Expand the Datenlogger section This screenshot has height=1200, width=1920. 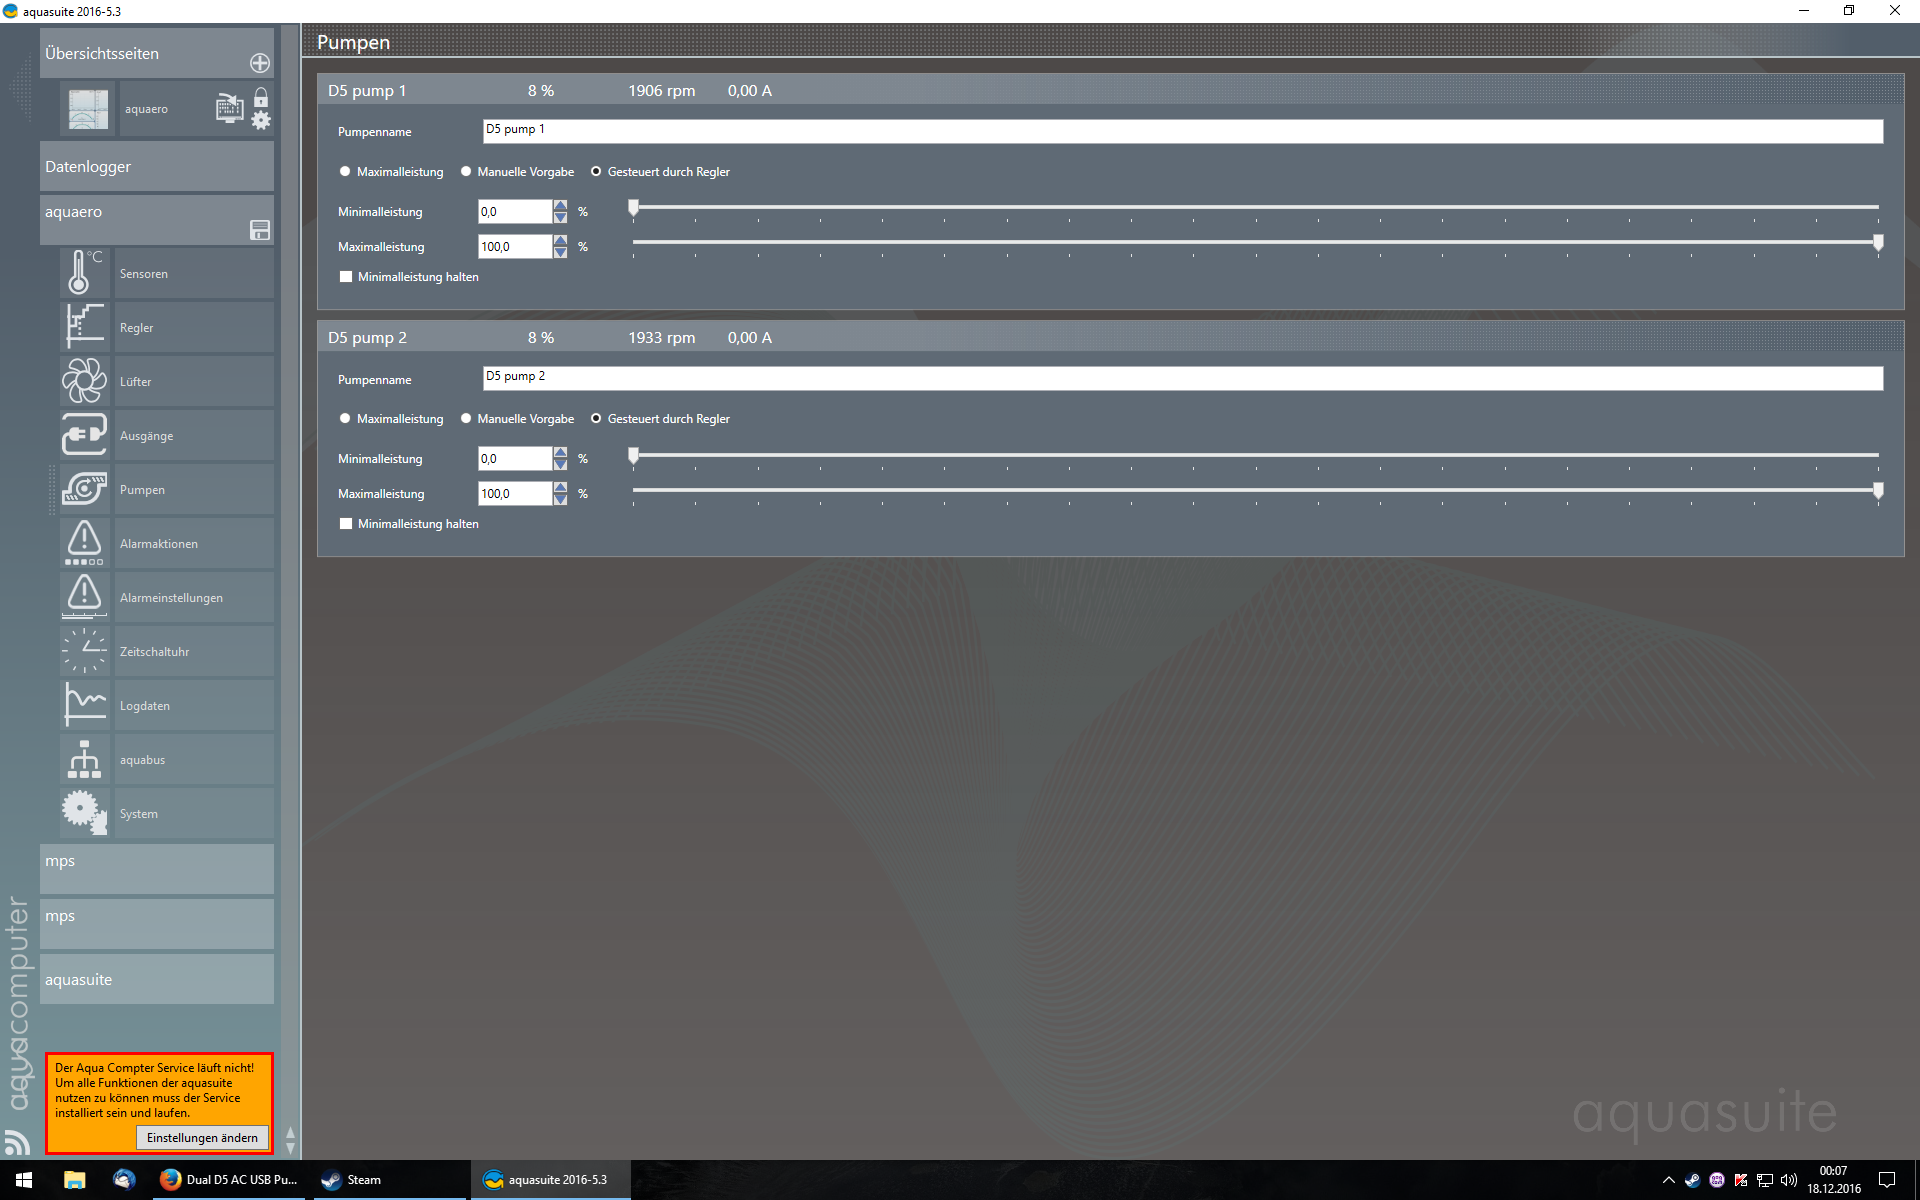click(157, 167)
